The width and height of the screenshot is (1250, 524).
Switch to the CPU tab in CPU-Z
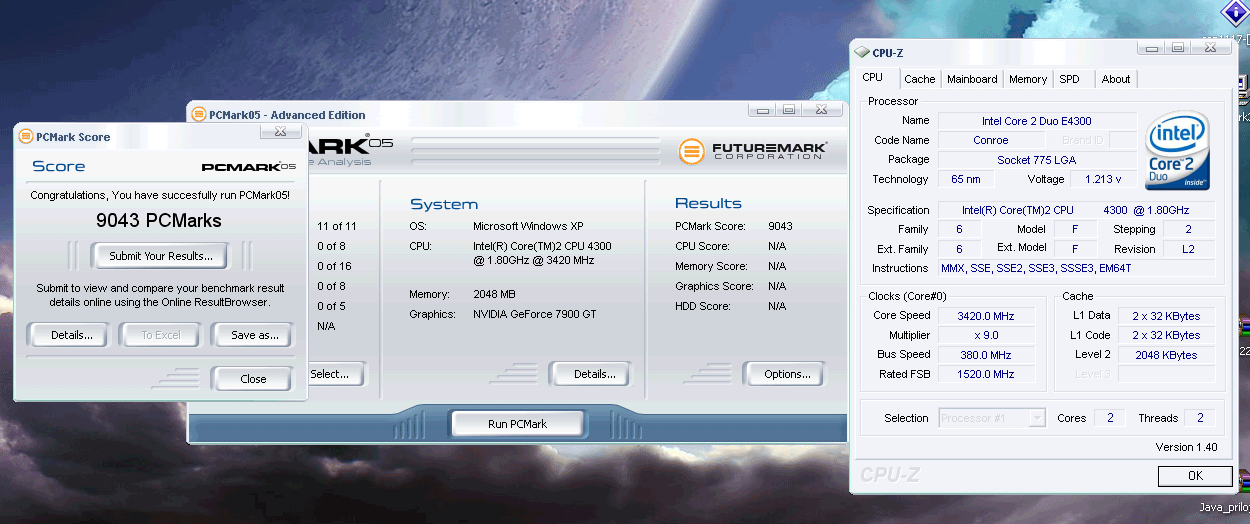coord(873,77)
